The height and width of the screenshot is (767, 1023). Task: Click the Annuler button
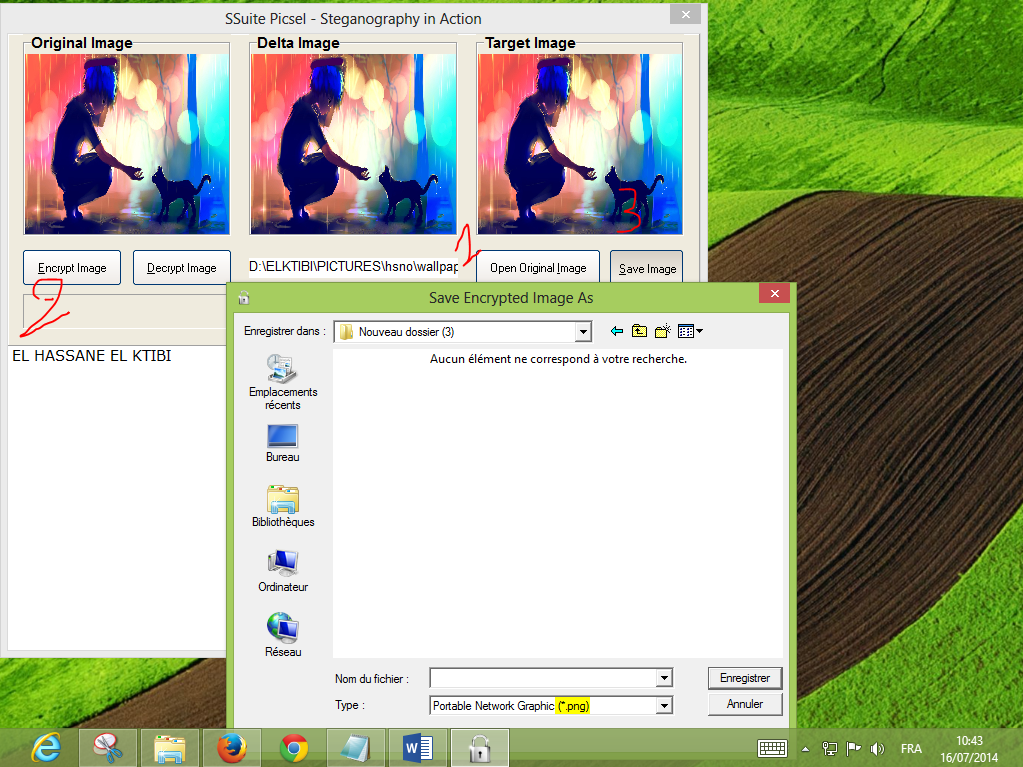[744, 704]
